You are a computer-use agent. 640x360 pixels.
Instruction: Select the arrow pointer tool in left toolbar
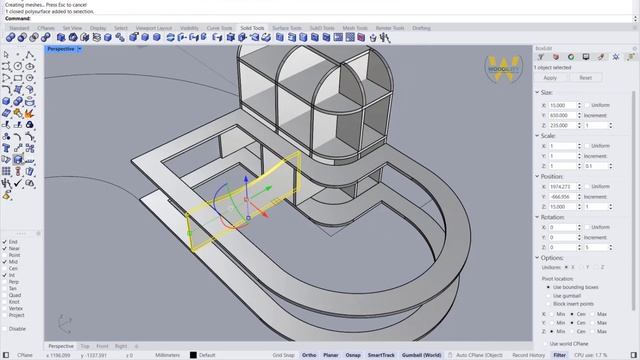pyautogui.click(x=6, y=54)
